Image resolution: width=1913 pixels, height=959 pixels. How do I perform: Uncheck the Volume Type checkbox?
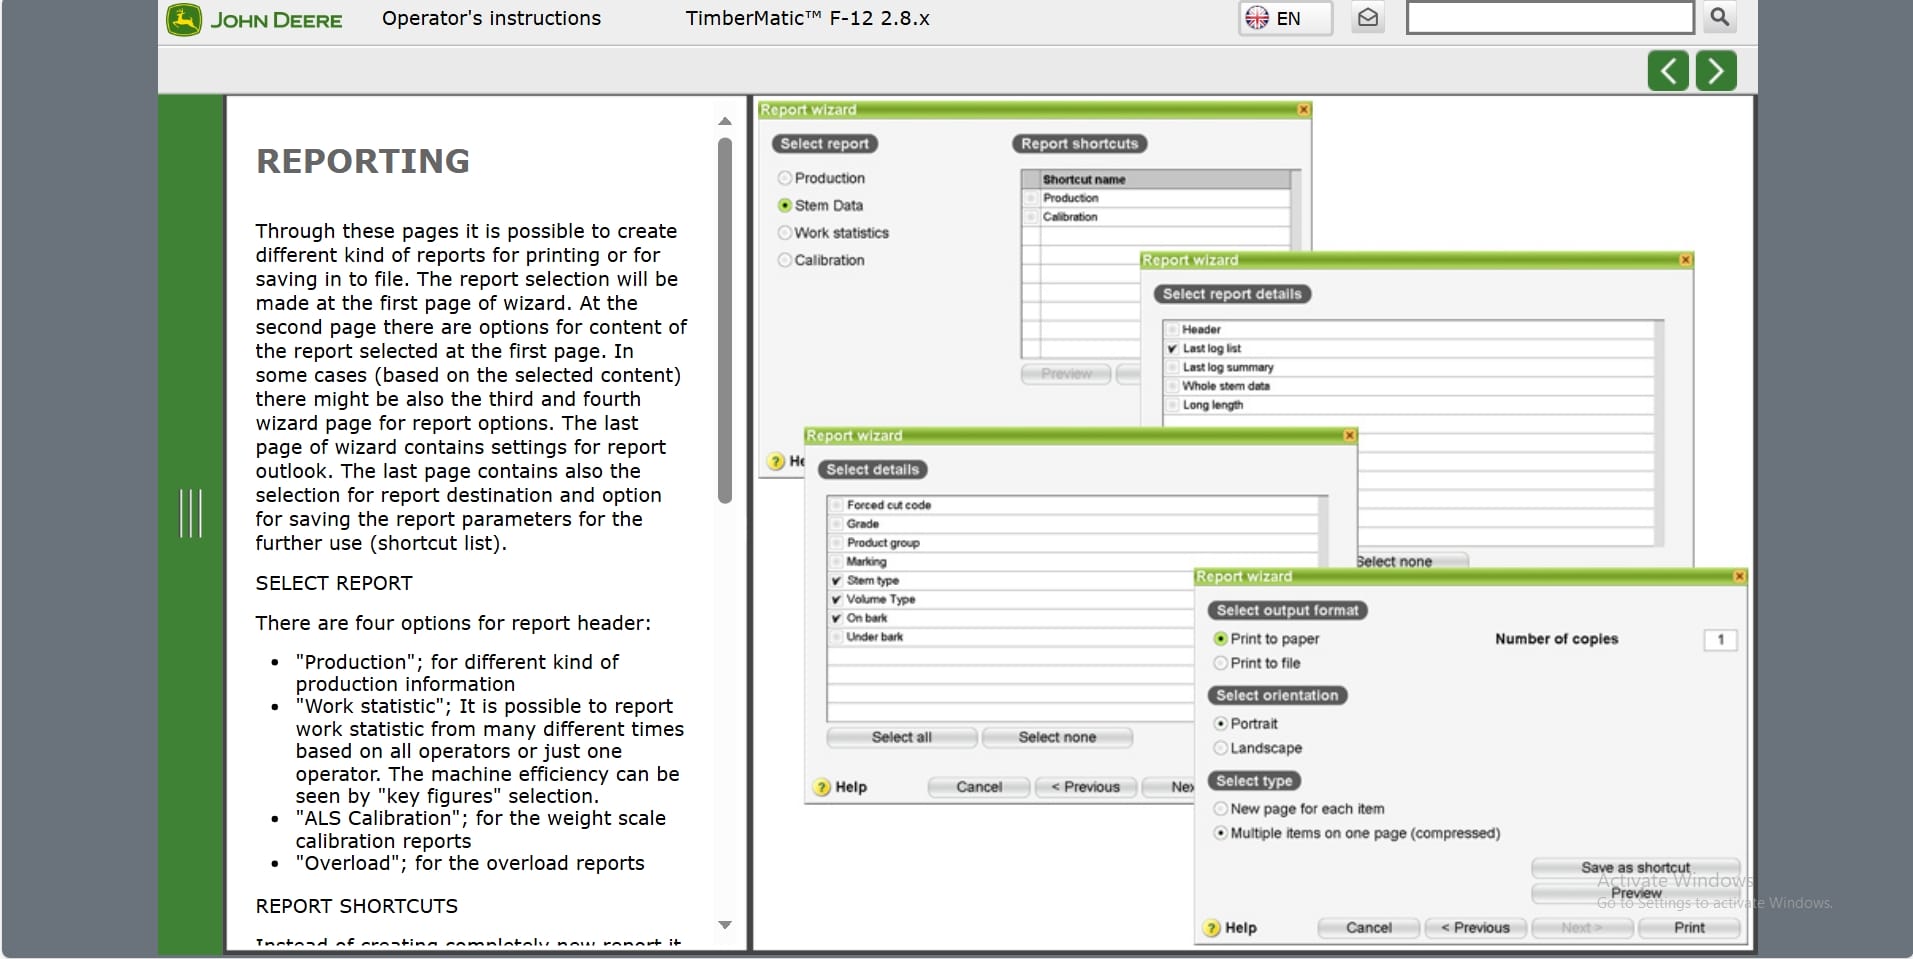click(x=836, y=599)
